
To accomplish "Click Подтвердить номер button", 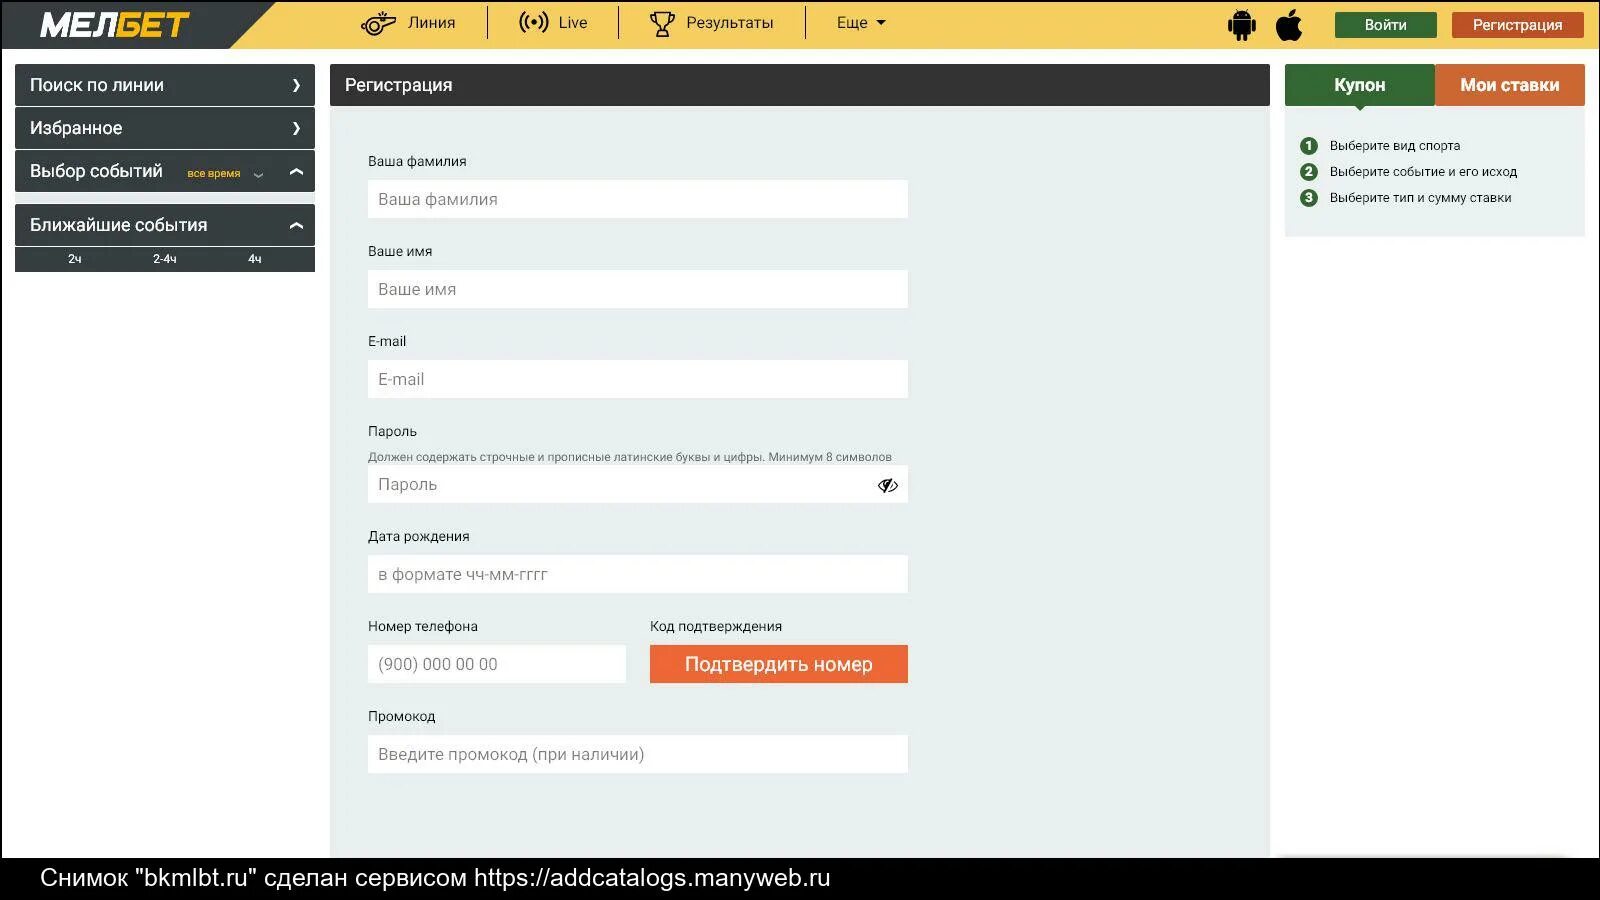I will [779, 664].
